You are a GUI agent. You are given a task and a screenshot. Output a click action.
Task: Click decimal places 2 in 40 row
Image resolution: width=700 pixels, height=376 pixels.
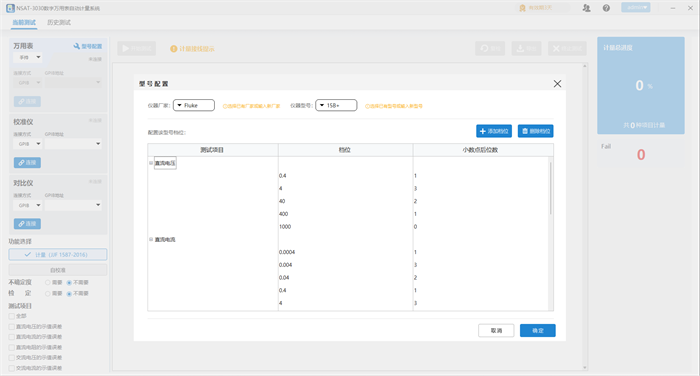[x=415, y=201]
